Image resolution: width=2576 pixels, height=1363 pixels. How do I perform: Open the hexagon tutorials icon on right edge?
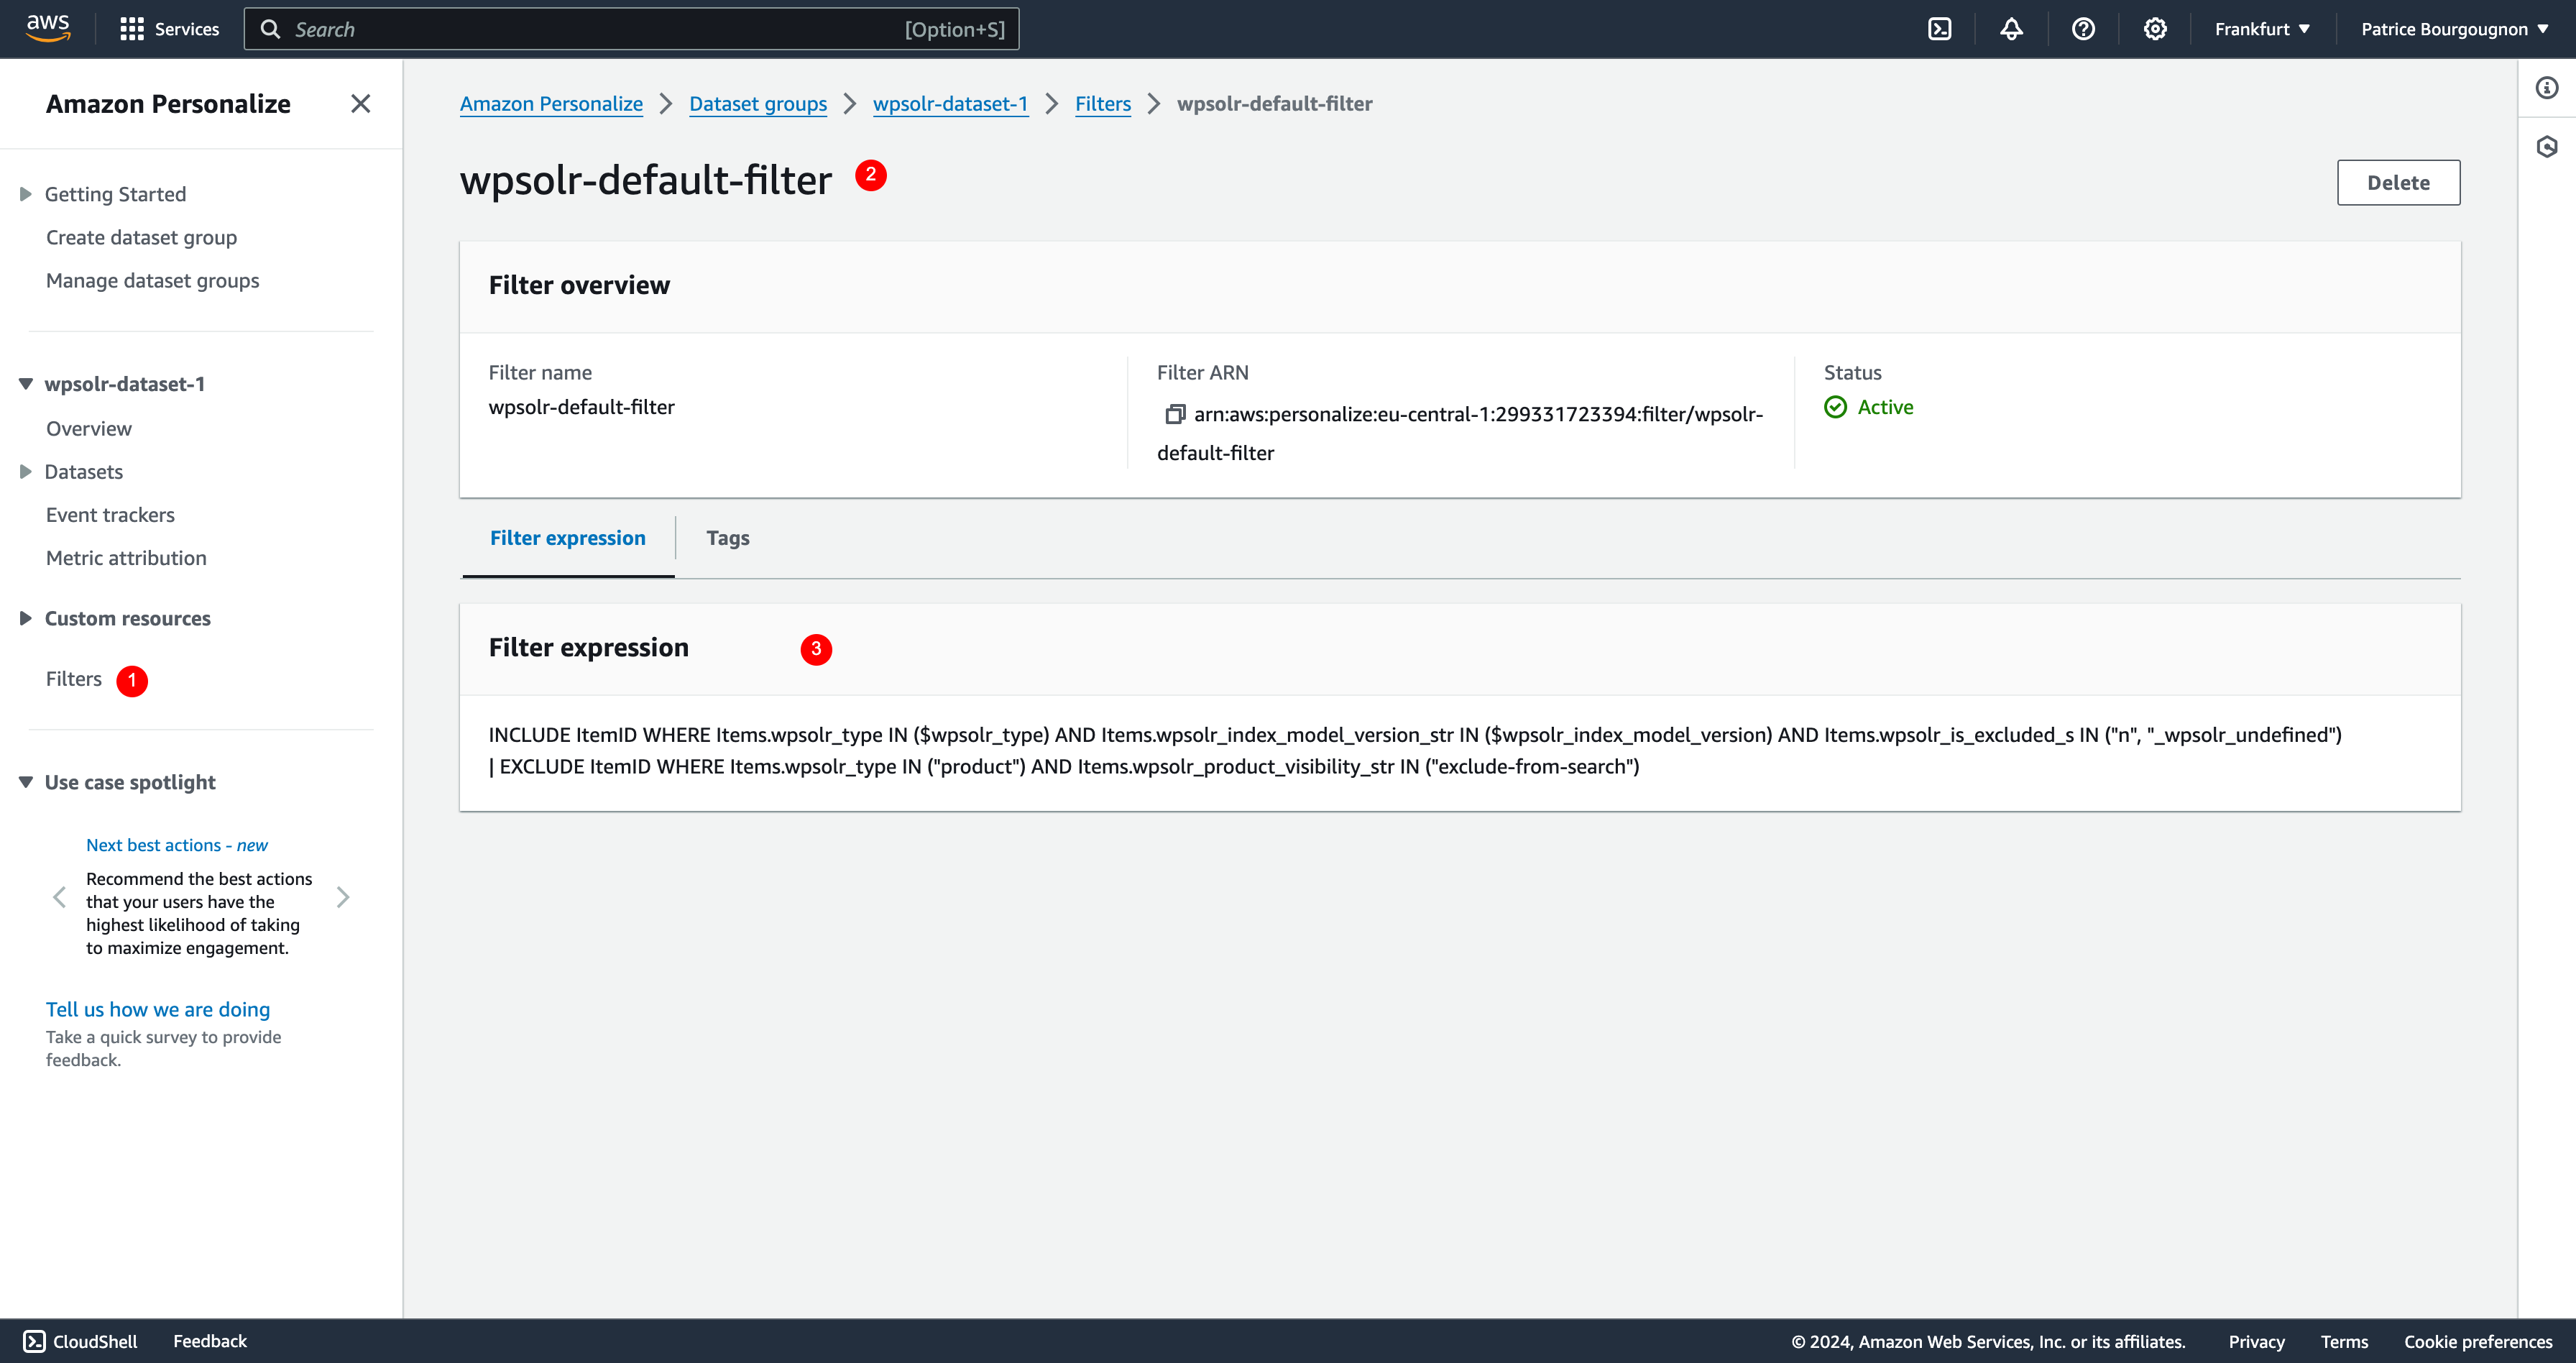[x=2547, y=147]
